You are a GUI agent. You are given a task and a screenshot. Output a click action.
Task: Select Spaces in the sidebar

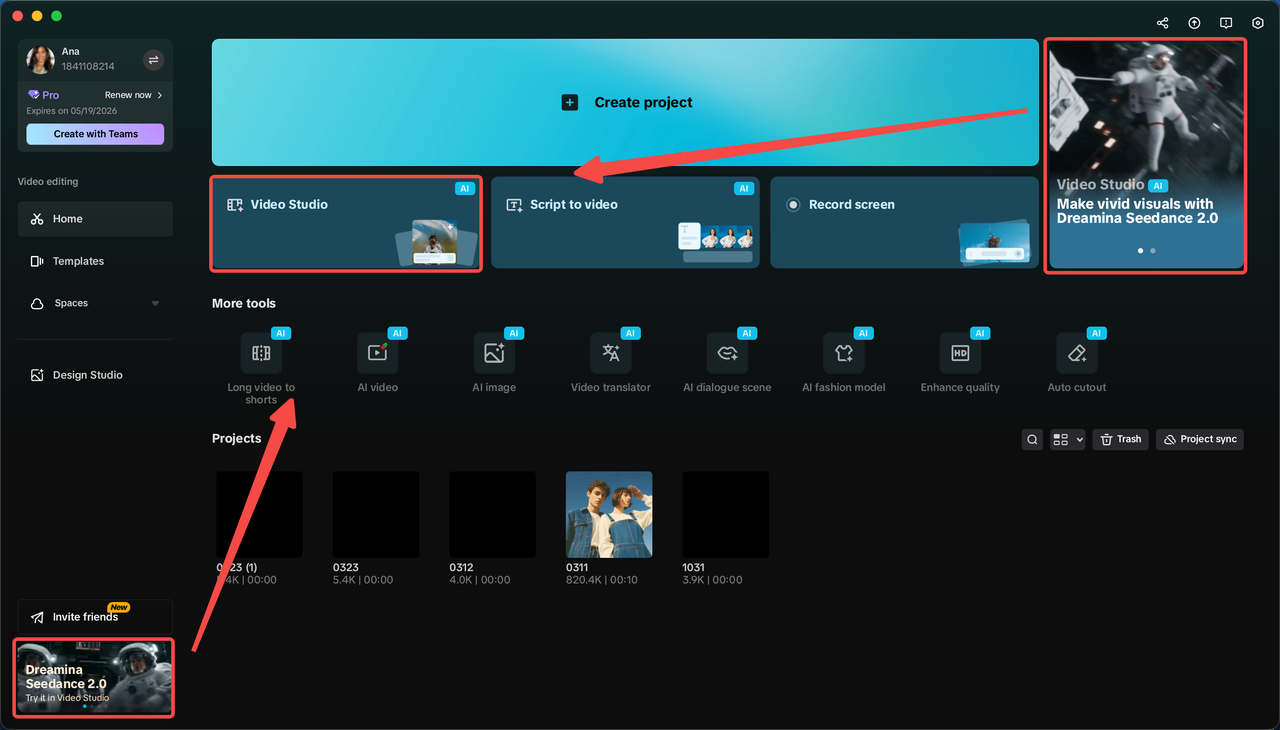tap(95, 303)
